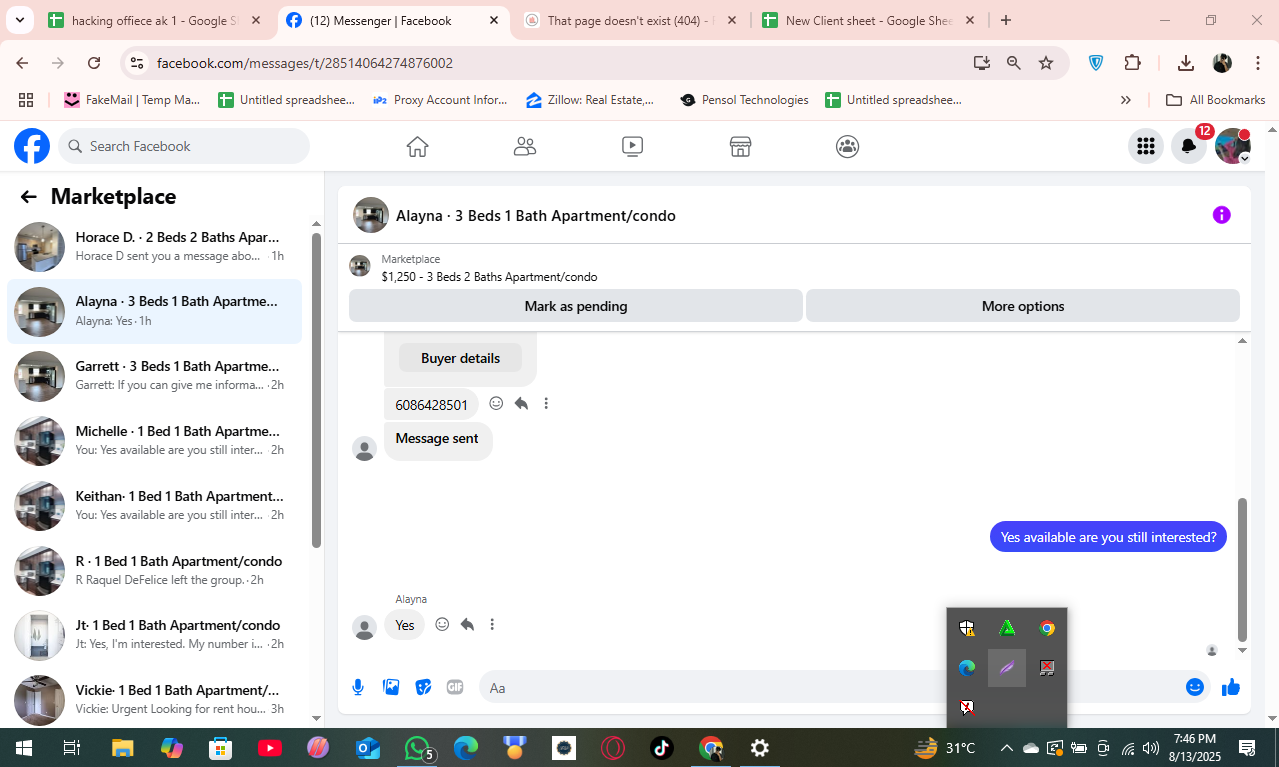1279x767 pixels.
Task: Open the Friends icon in top navigation
Action: tap(525, 146)
